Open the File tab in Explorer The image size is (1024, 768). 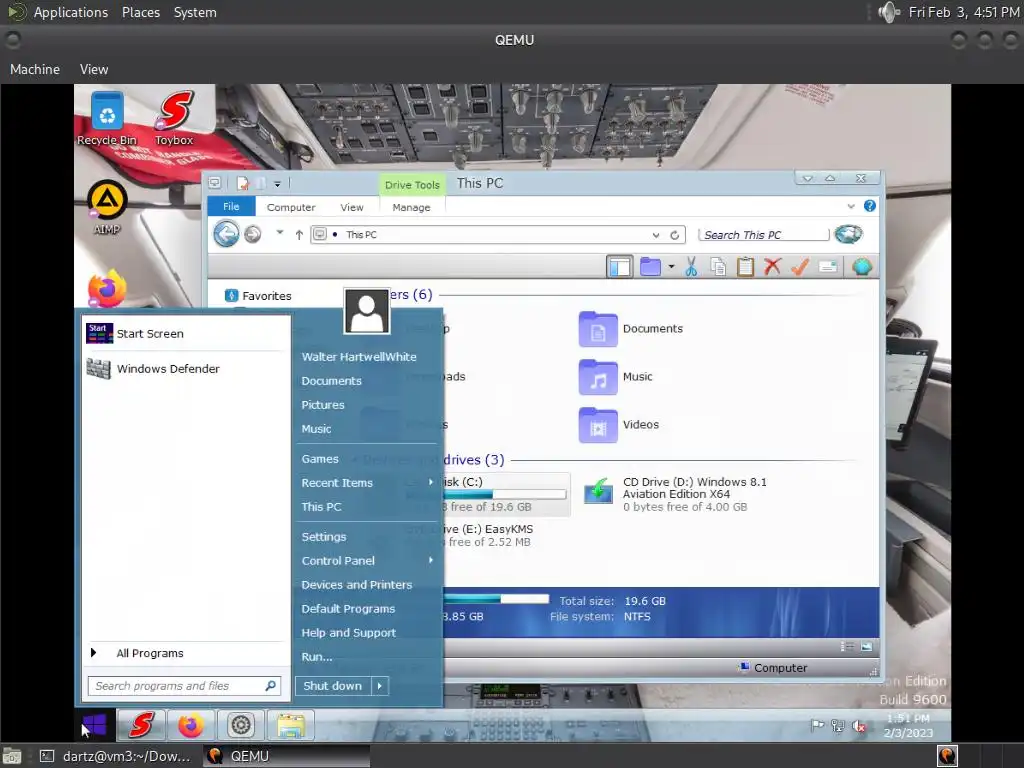(231, 206)
